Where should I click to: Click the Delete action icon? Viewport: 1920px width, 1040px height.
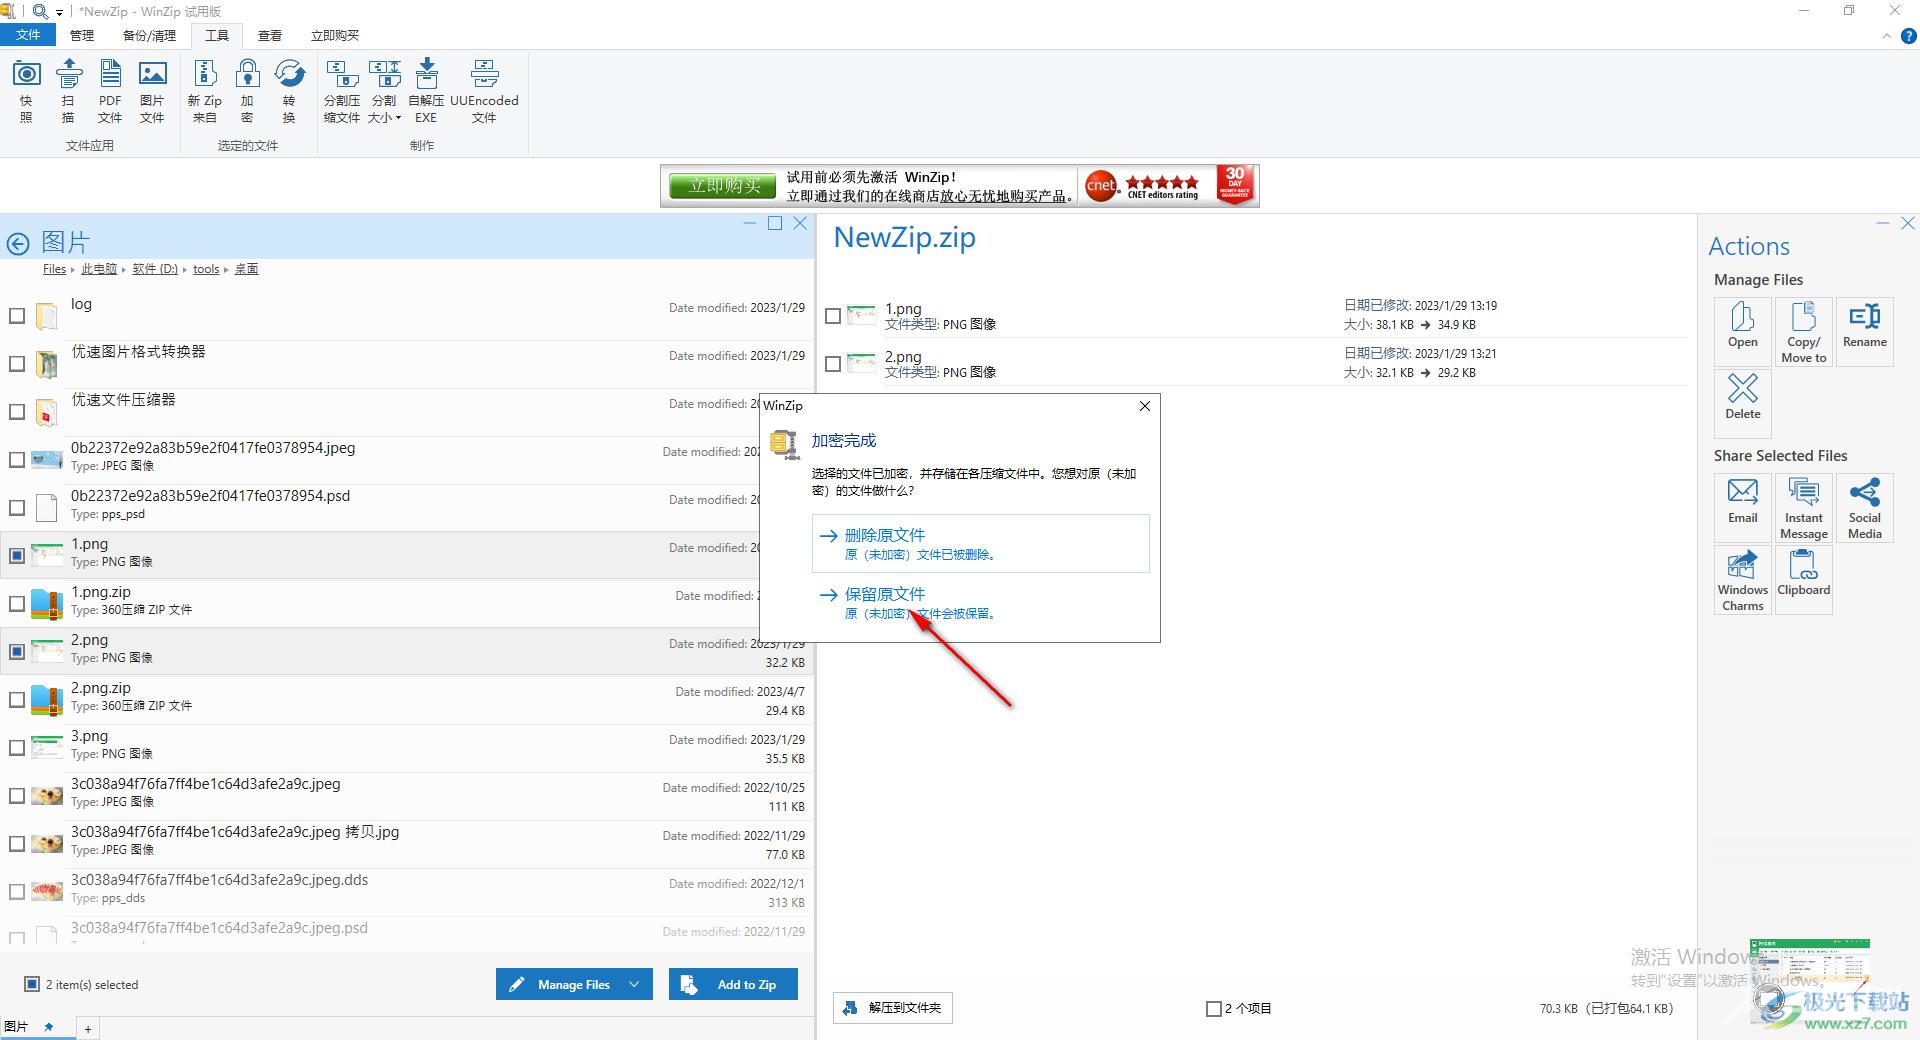1743,403
